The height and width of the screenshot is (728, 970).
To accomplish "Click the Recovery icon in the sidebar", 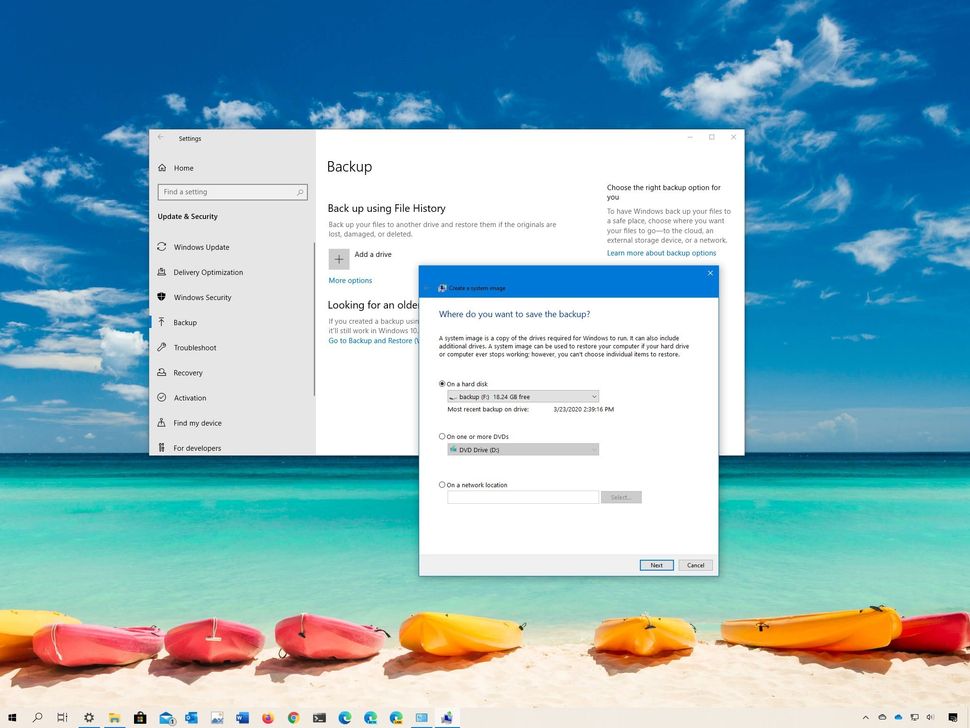I will point(162,372).
